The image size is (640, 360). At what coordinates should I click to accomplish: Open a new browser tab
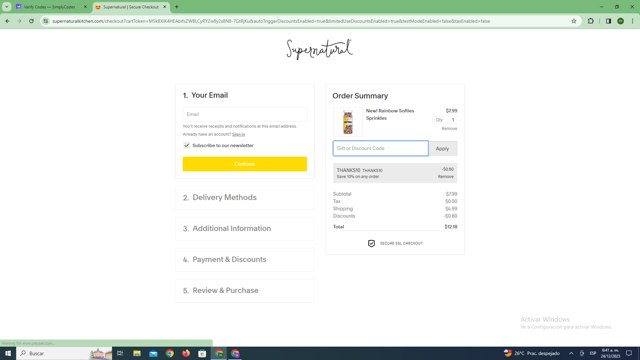coord(176,7)
